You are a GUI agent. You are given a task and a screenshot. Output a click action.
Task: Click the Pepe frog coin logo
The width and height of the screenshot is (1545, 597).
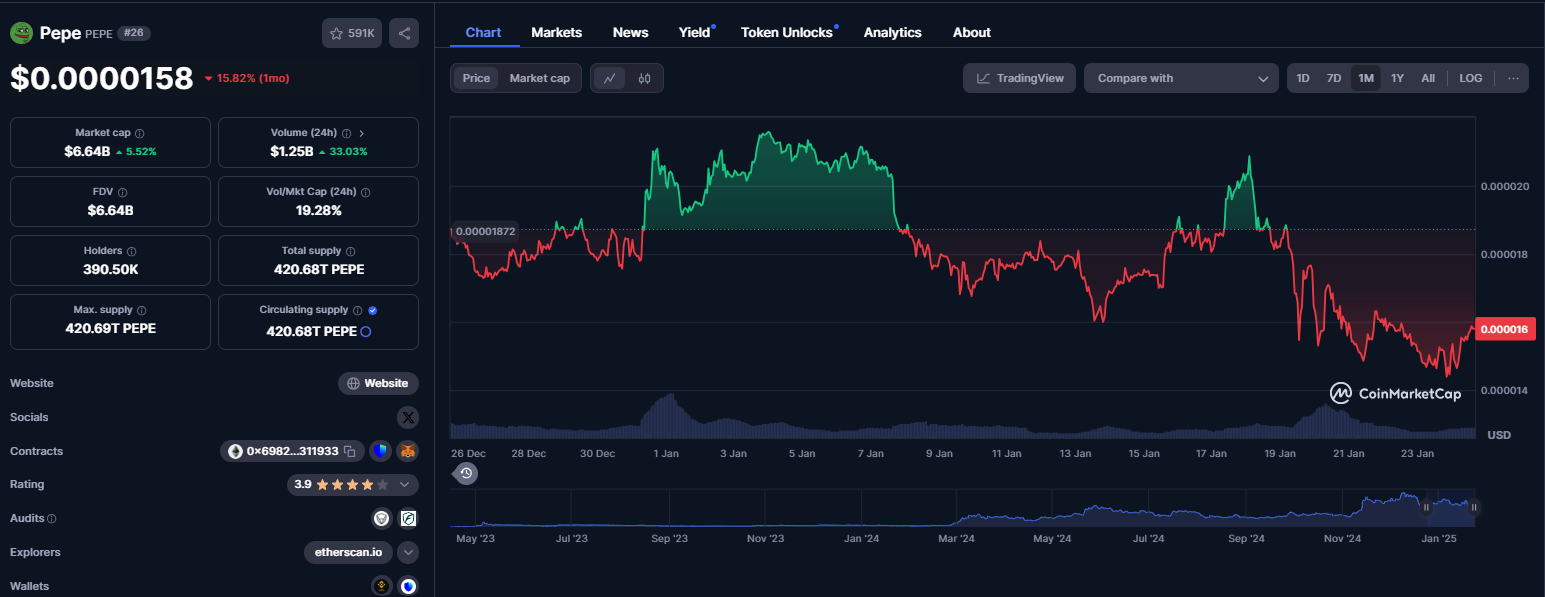click(x=22, y=33)
